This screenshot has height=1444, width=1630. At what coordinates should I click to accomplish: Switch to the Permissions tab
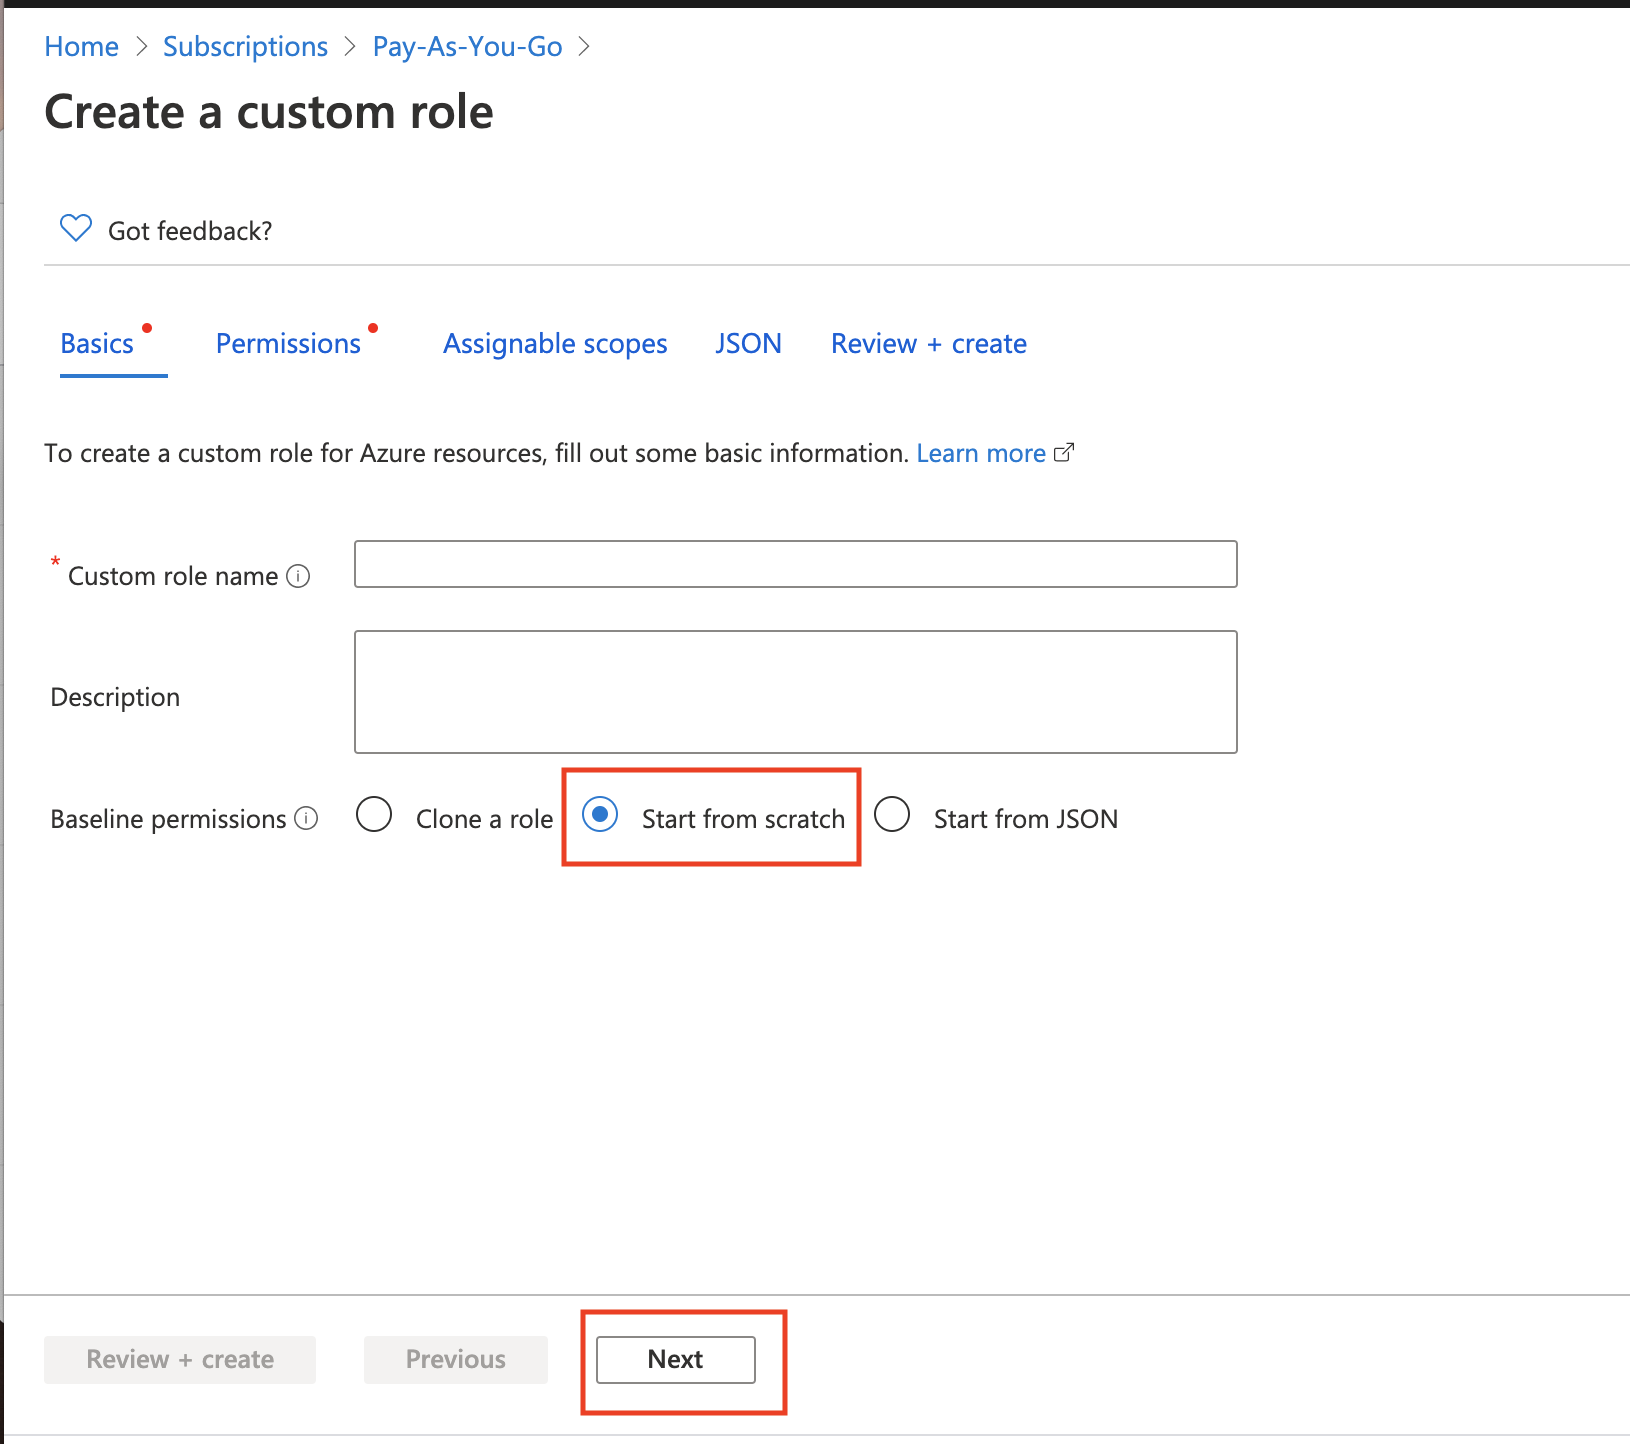[x=288, y=344]
